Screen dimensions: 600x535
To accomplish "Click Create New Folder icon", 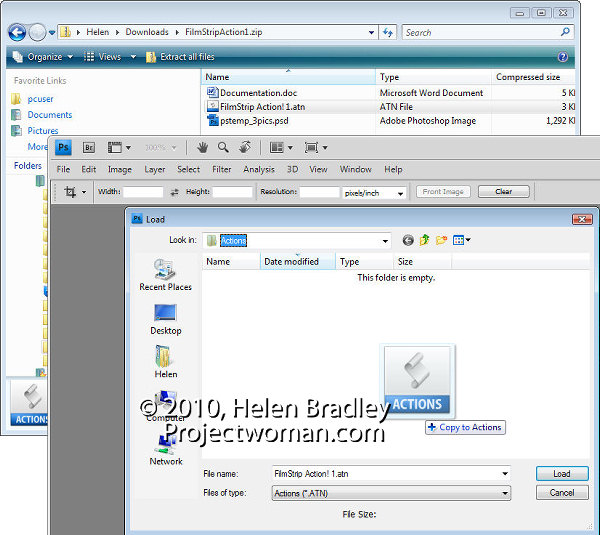I will click(441, 240).
